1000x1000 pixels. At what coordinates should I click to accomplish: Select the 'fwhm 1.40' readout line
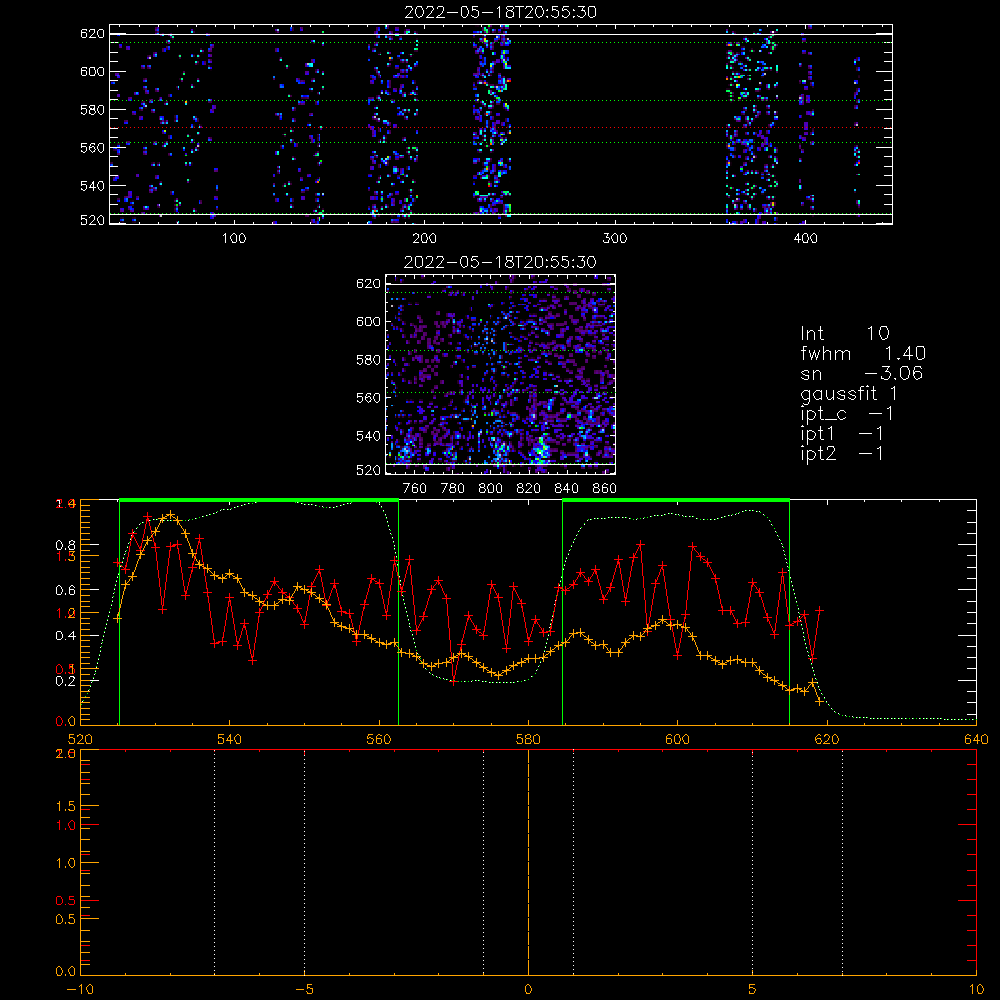pos(863,353)
